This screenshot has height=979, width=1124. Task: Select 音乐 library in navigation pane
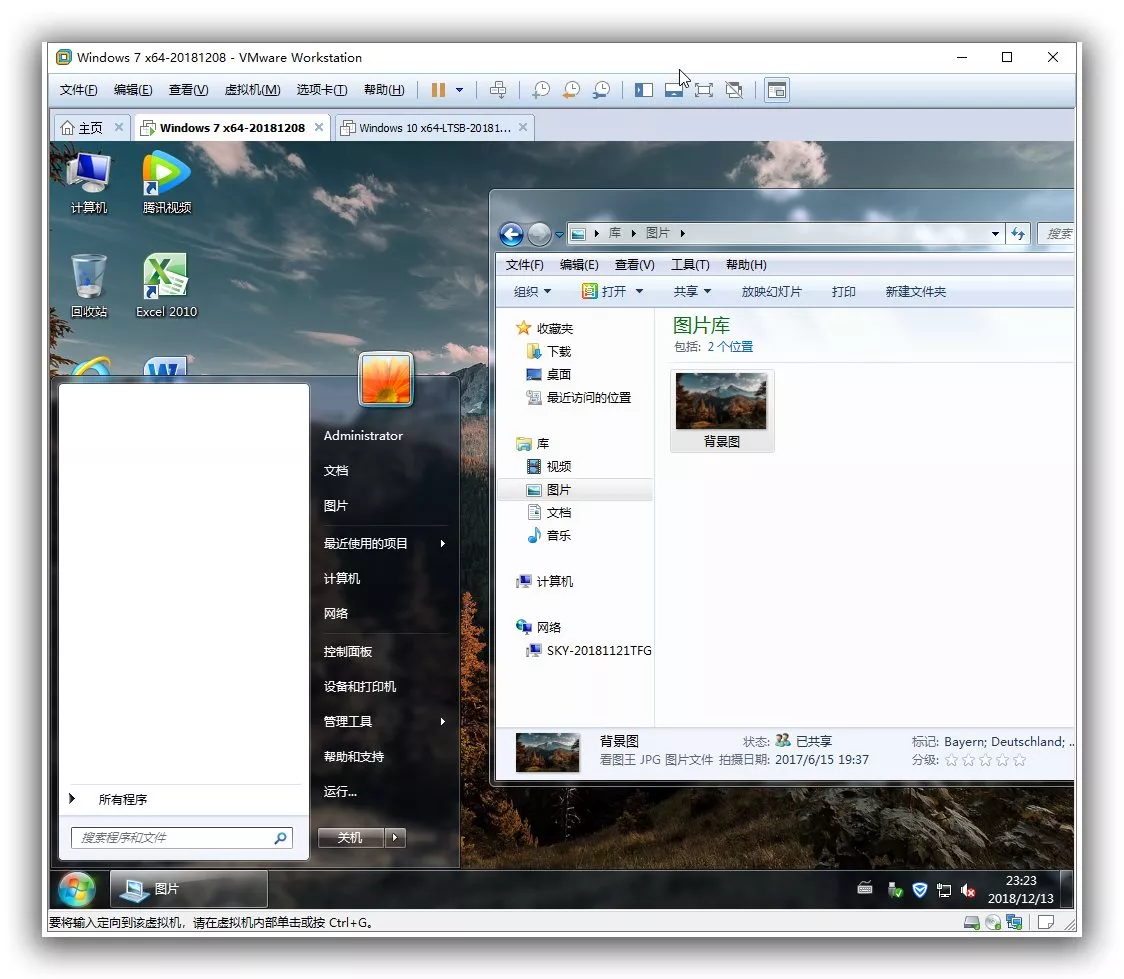(x=559, y=535)
